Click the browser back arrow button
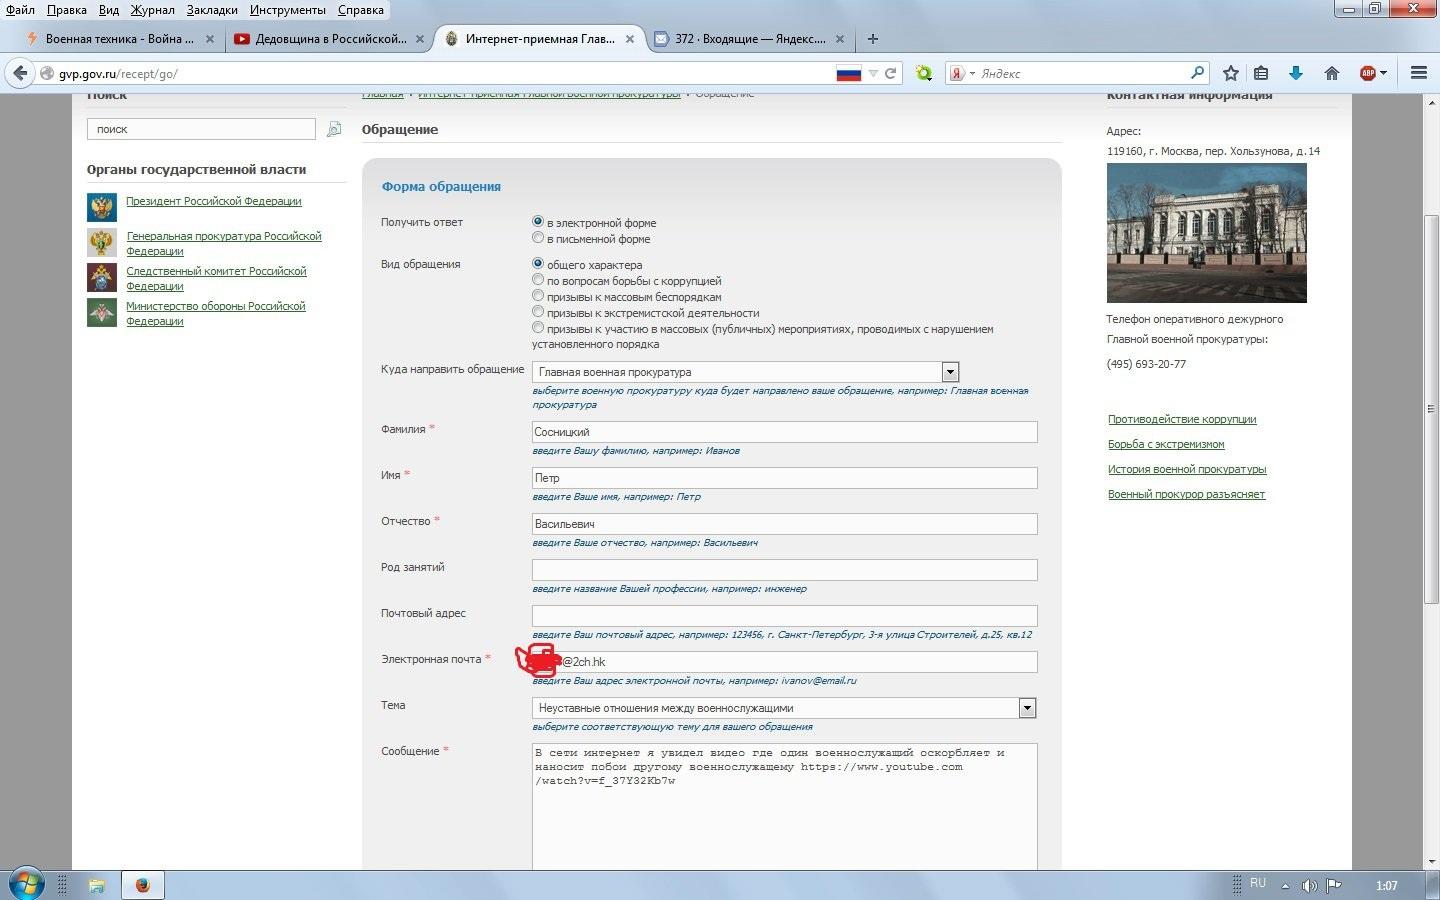Viewport: 1440px width, 900px height. tap(20, 73)
